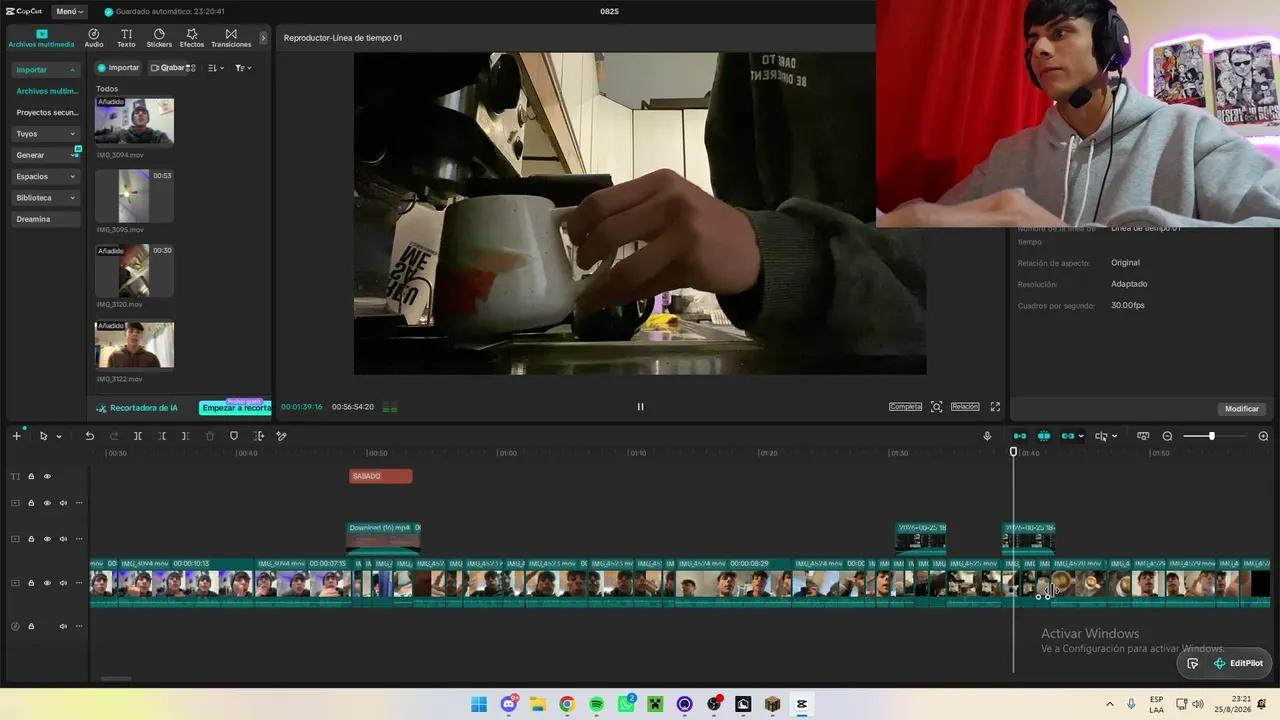Hide the main video track

[x=47, y=583]
